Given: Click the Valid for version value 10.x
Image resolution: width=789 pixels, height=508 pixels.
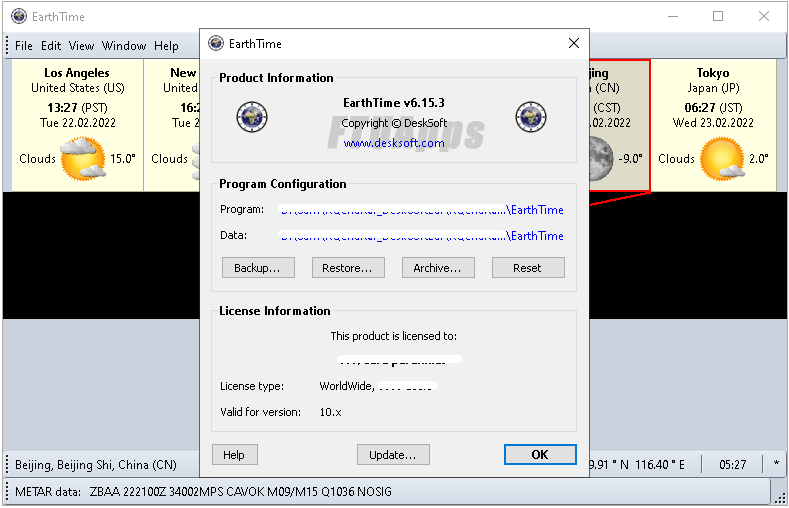Looking at the screenshot, I should (331, 412).
